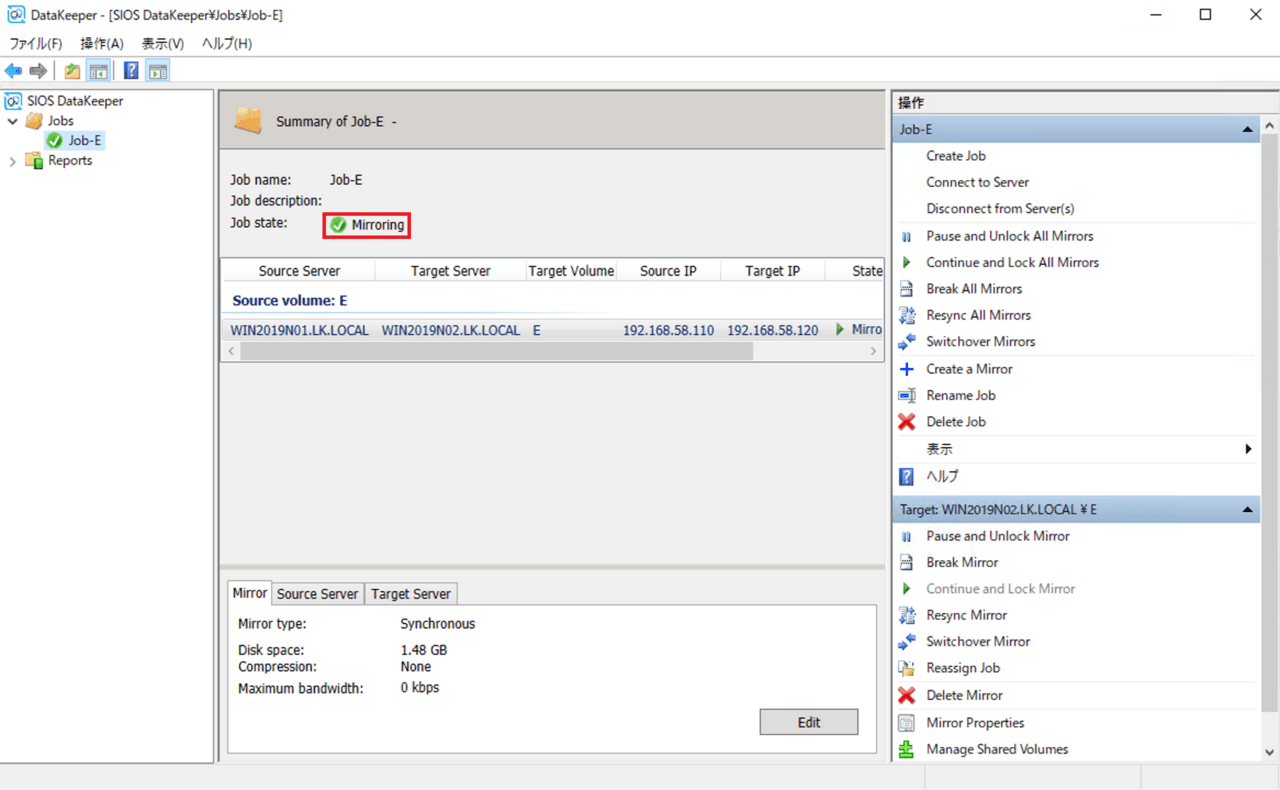Click the actions pane scroll down arrow
Screen dimensions: 1280x790
pos(1270,752)
